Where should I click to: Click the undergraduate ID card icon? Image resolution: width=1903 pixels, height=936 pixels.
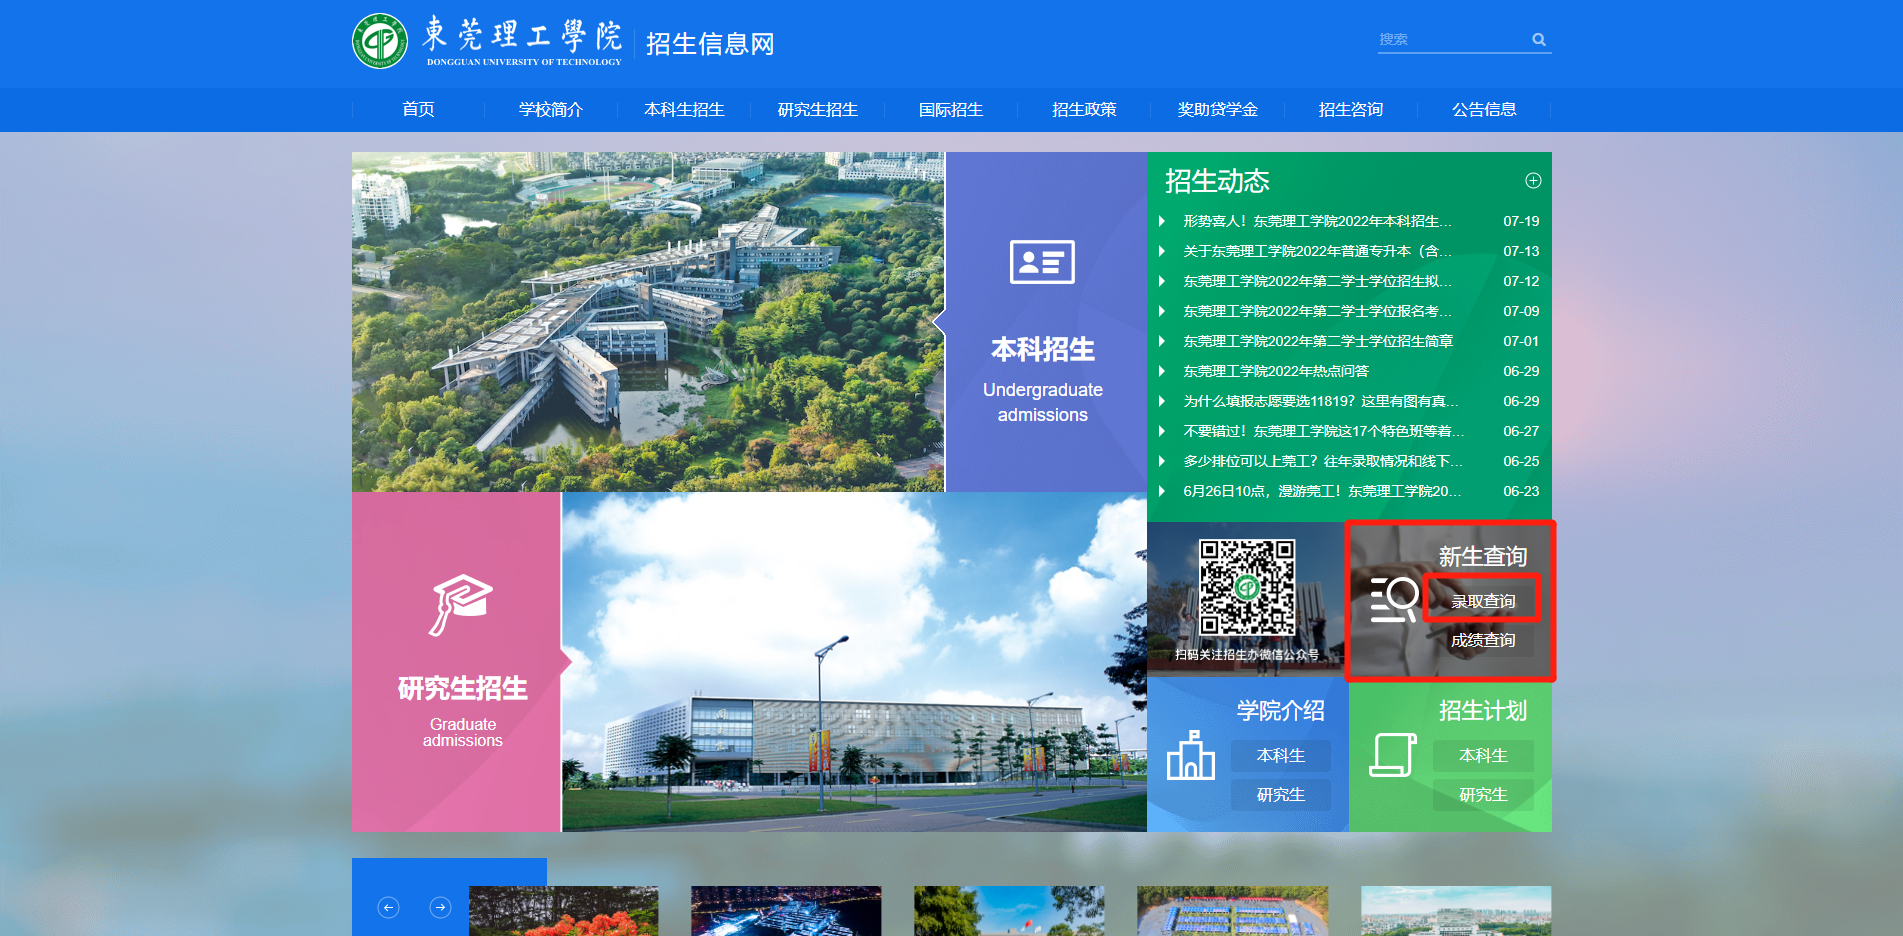tap(1042, 262)
